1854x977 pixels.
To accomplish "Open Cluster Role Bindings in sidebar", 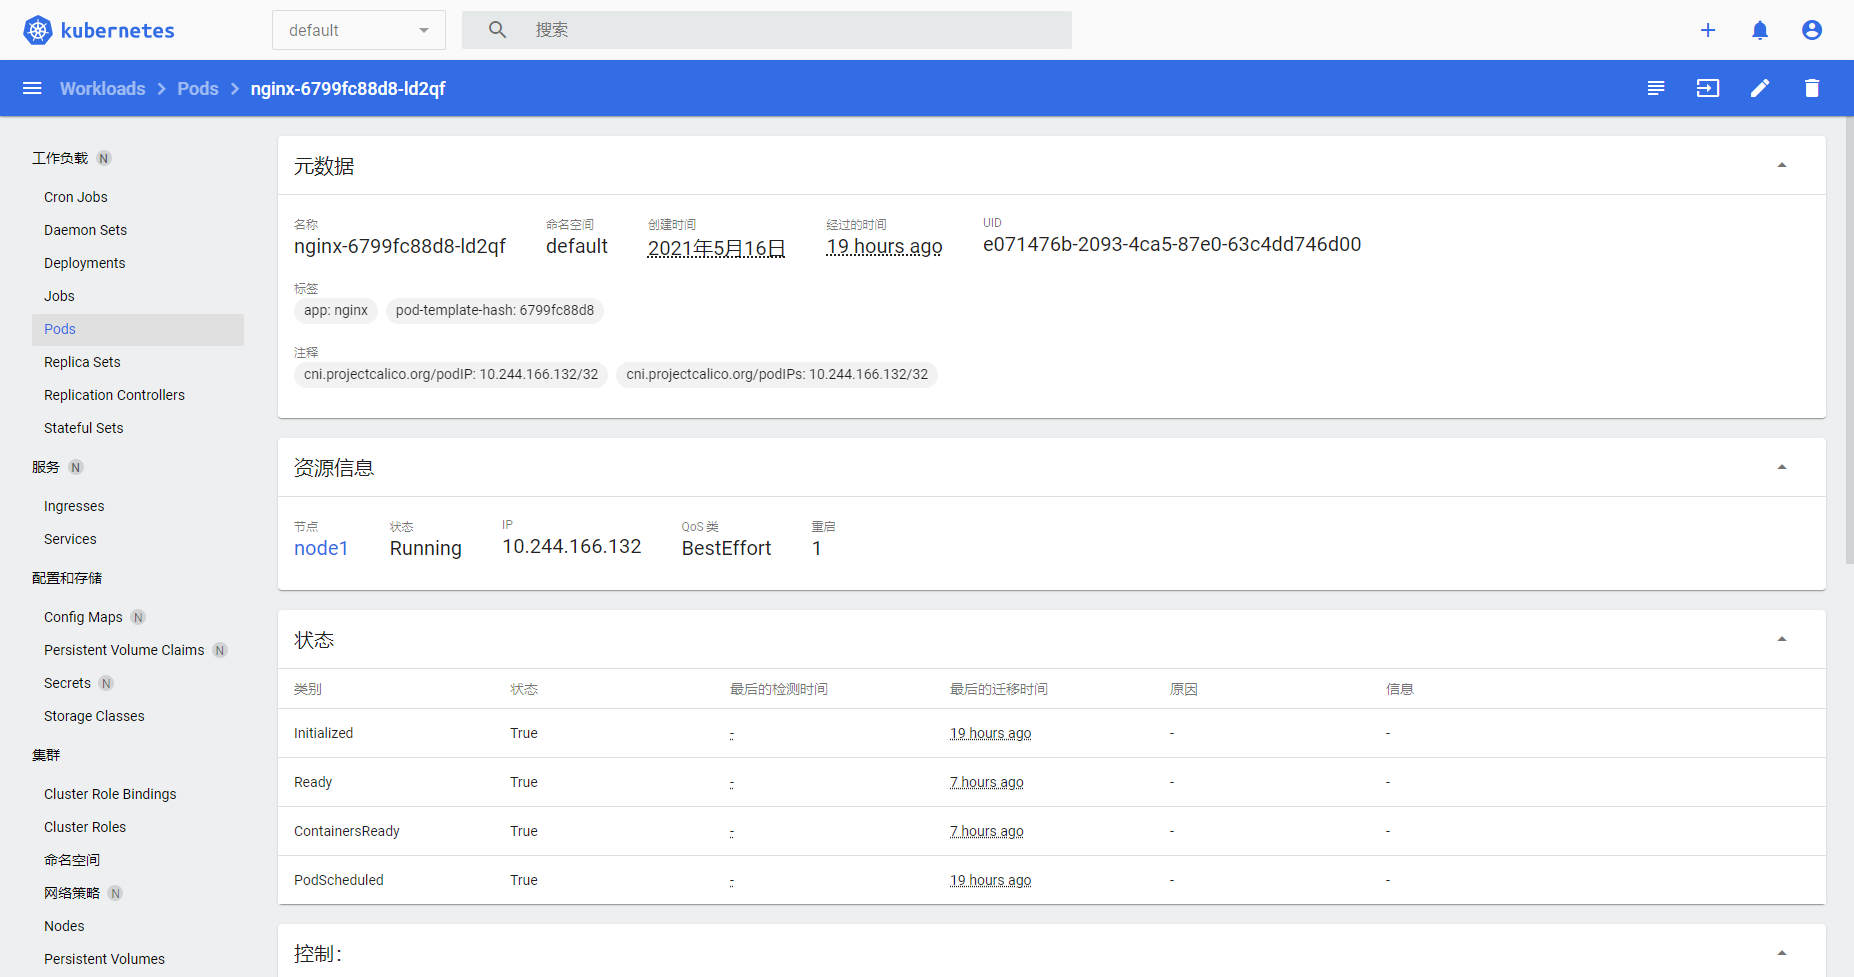I will 110,794.
